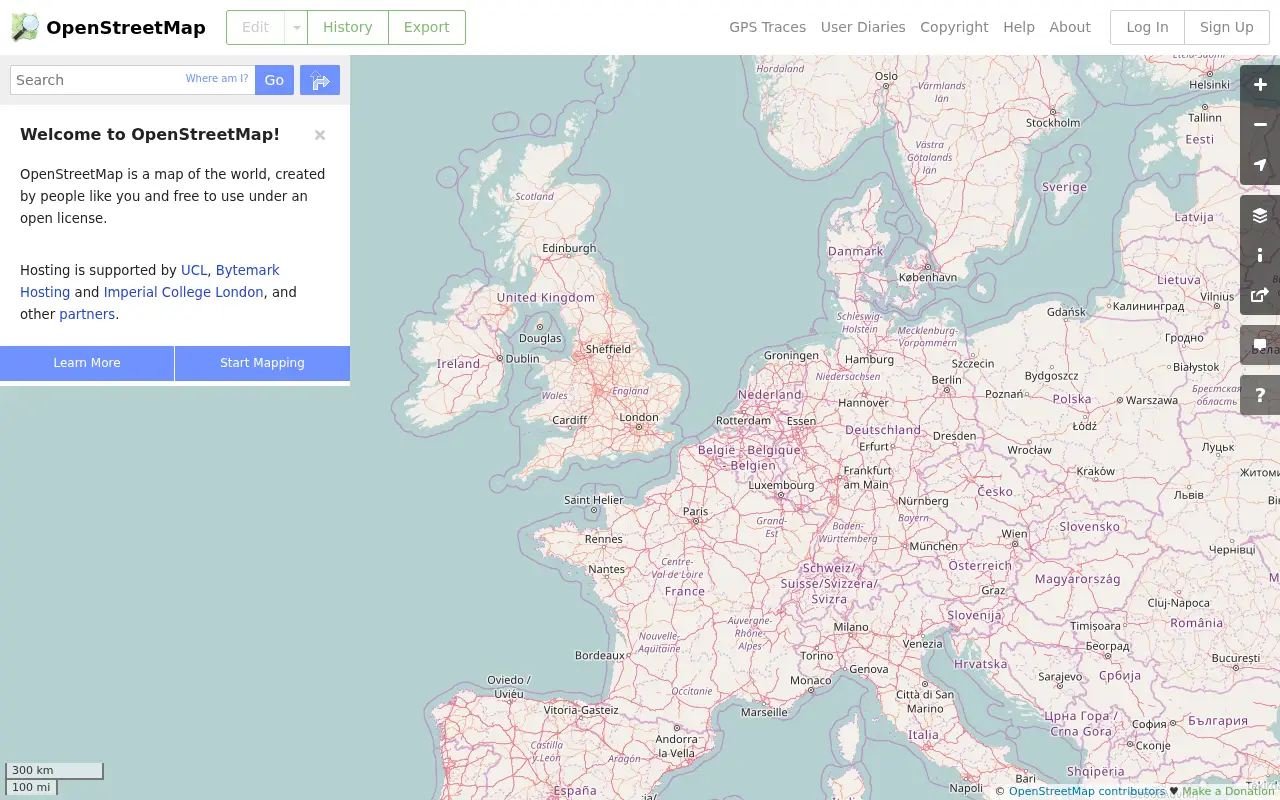Click the OpenStreetMap title text
Viewport: 1280px width, 800px height.
[126, 27]
